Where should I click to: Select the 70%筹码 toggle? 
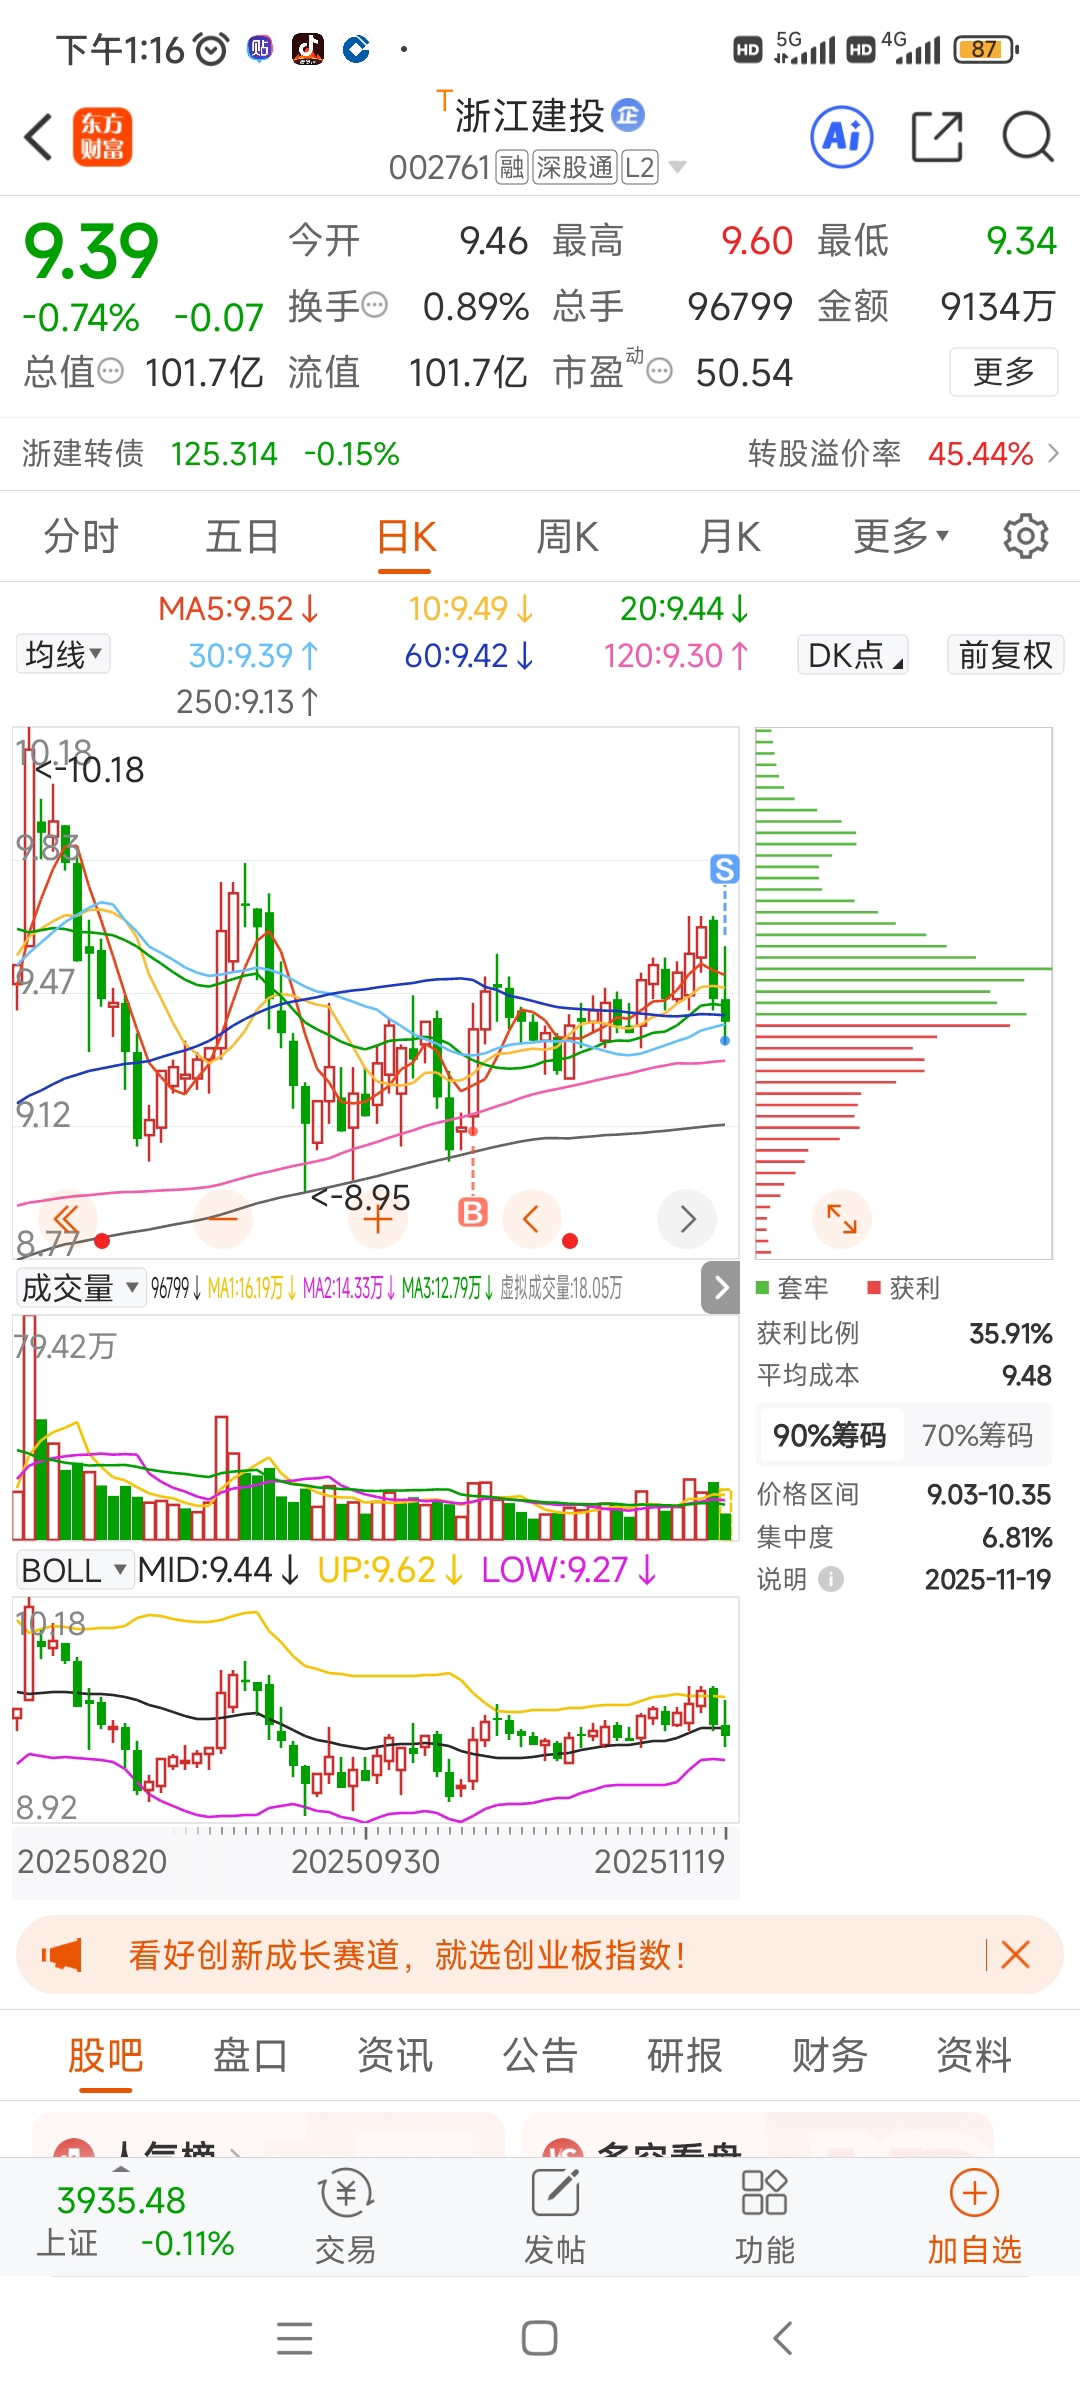click(976, 1436)
